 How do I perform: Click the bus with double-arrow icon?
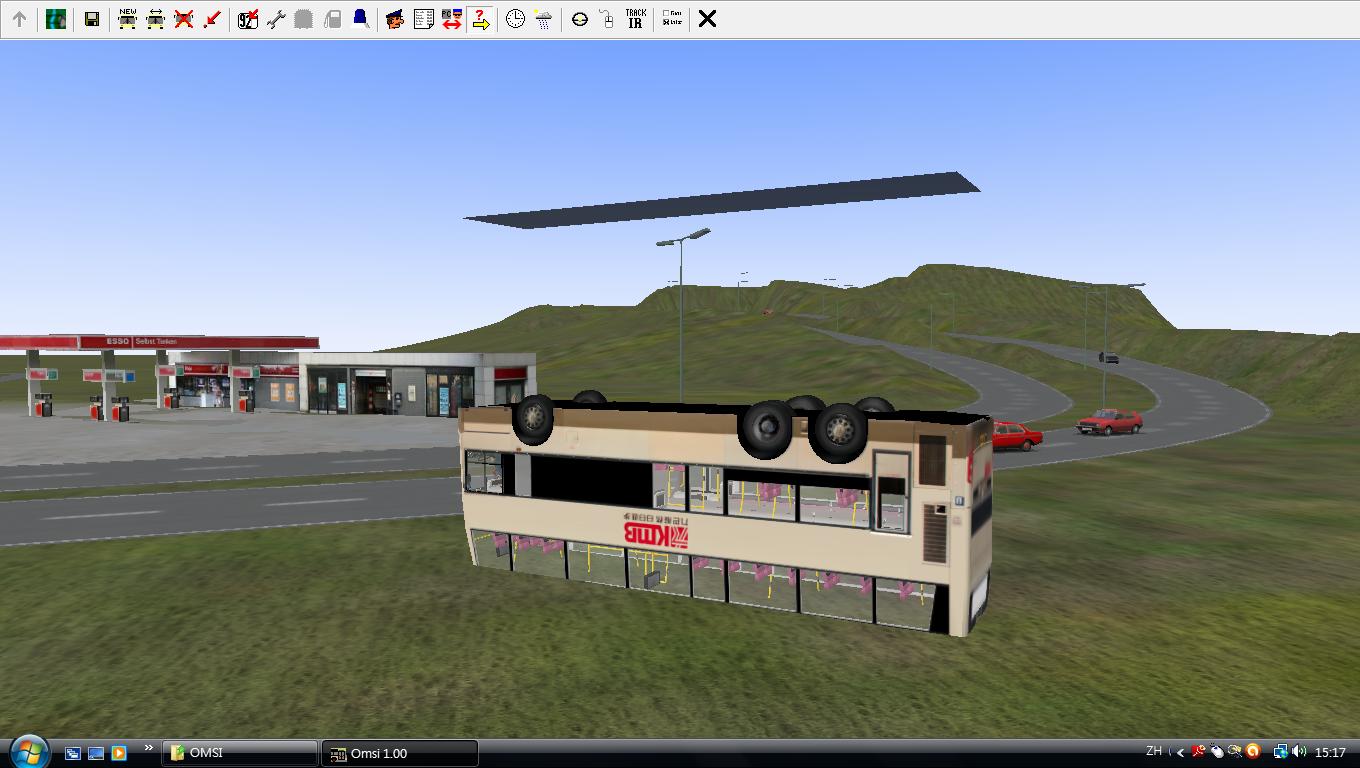pyautogui.click(x=156, y=19)
